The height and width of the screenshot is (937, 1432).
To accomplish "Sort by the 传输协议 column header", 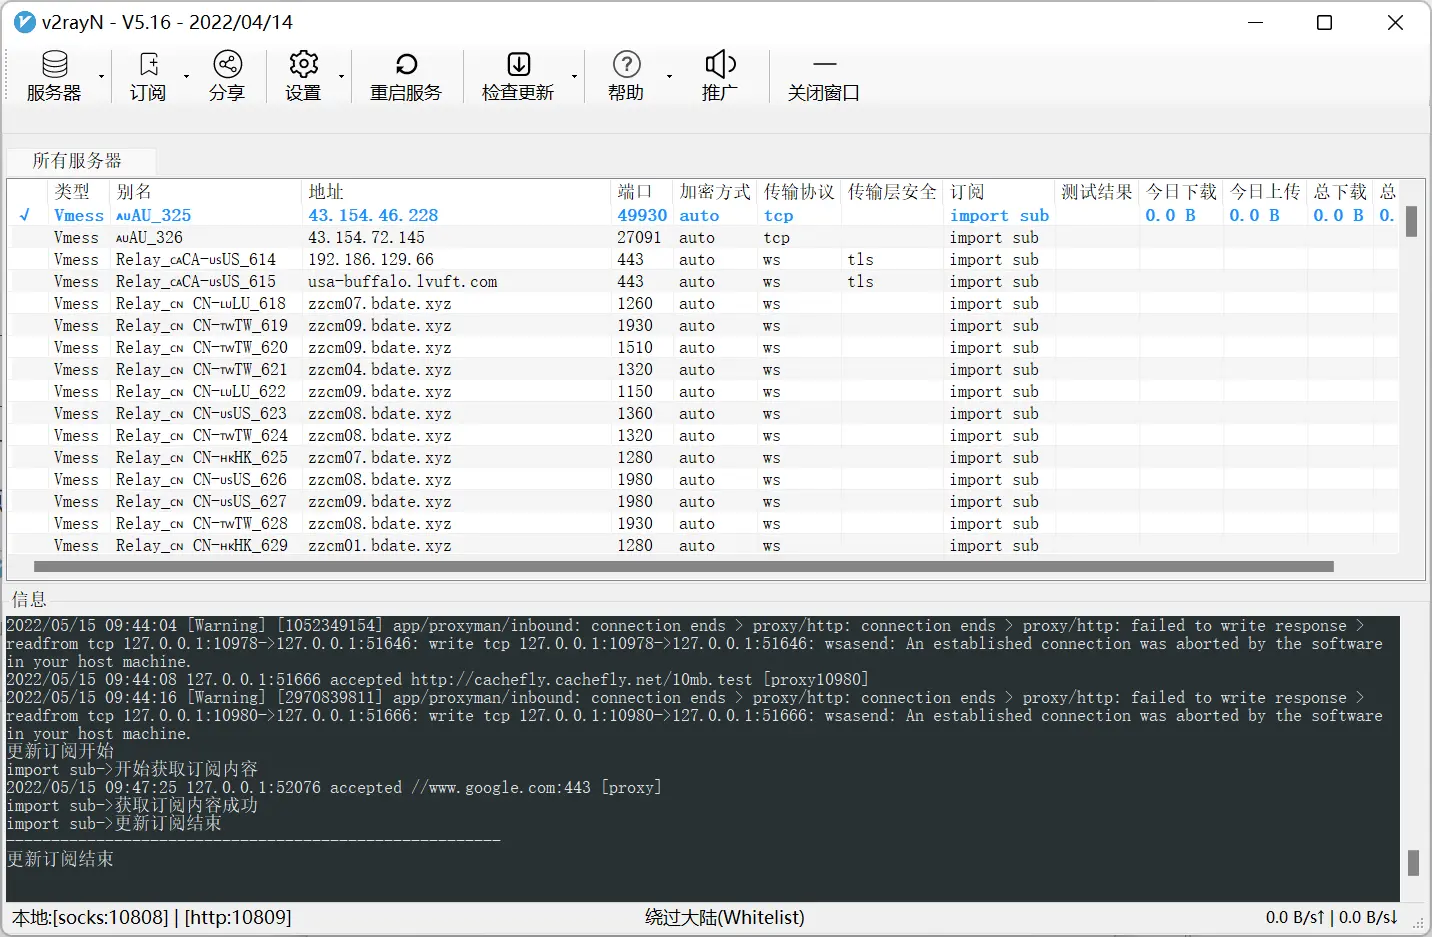I will coord(799,192).
